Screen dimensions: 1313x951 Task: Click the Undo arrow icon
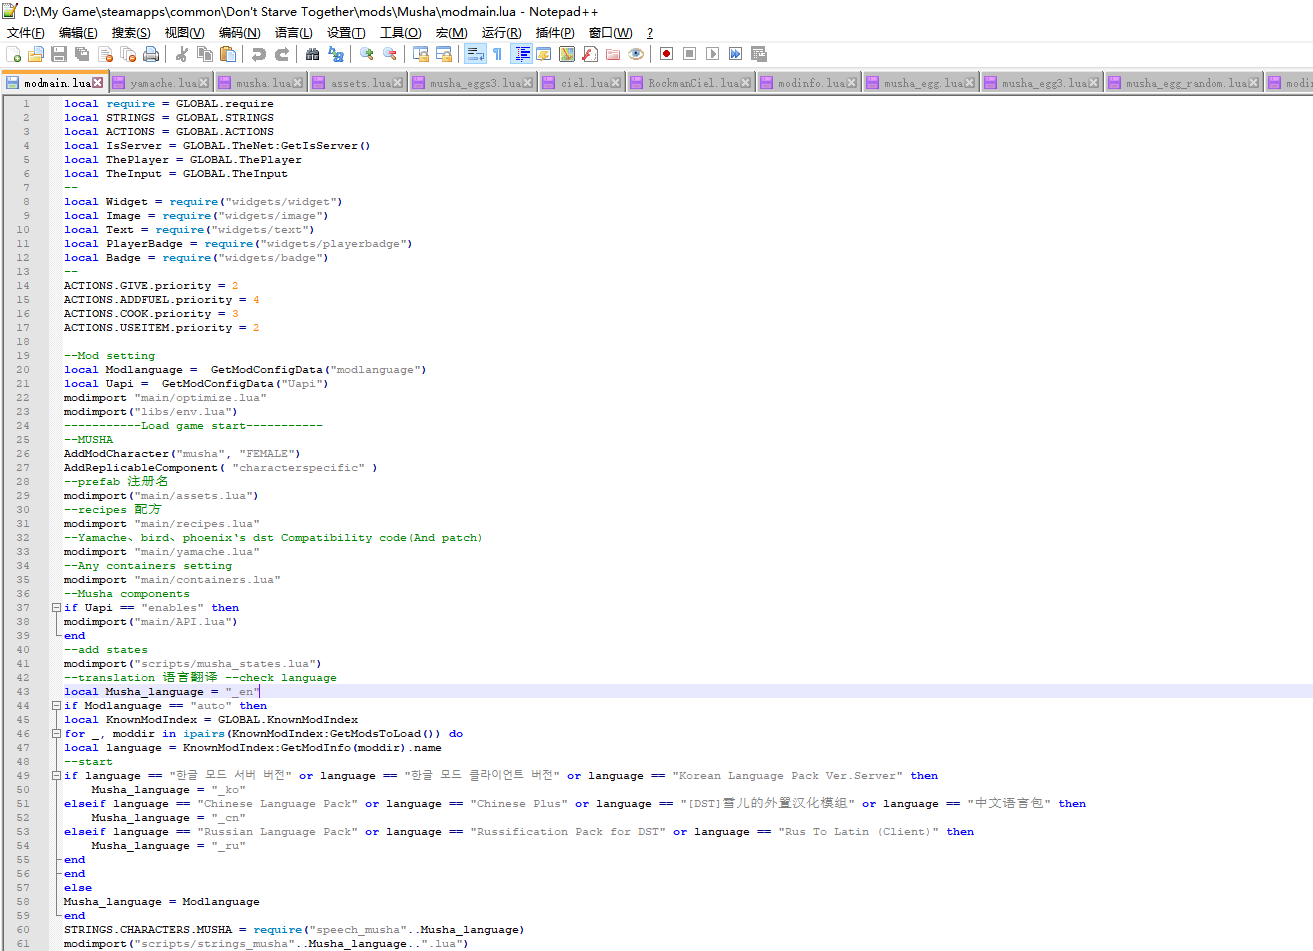click(259, 54)
